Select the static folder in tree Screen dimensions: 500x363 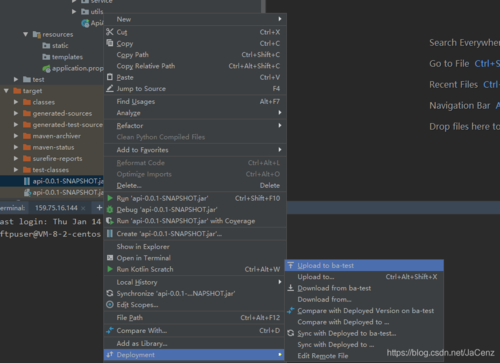point(60,46)
